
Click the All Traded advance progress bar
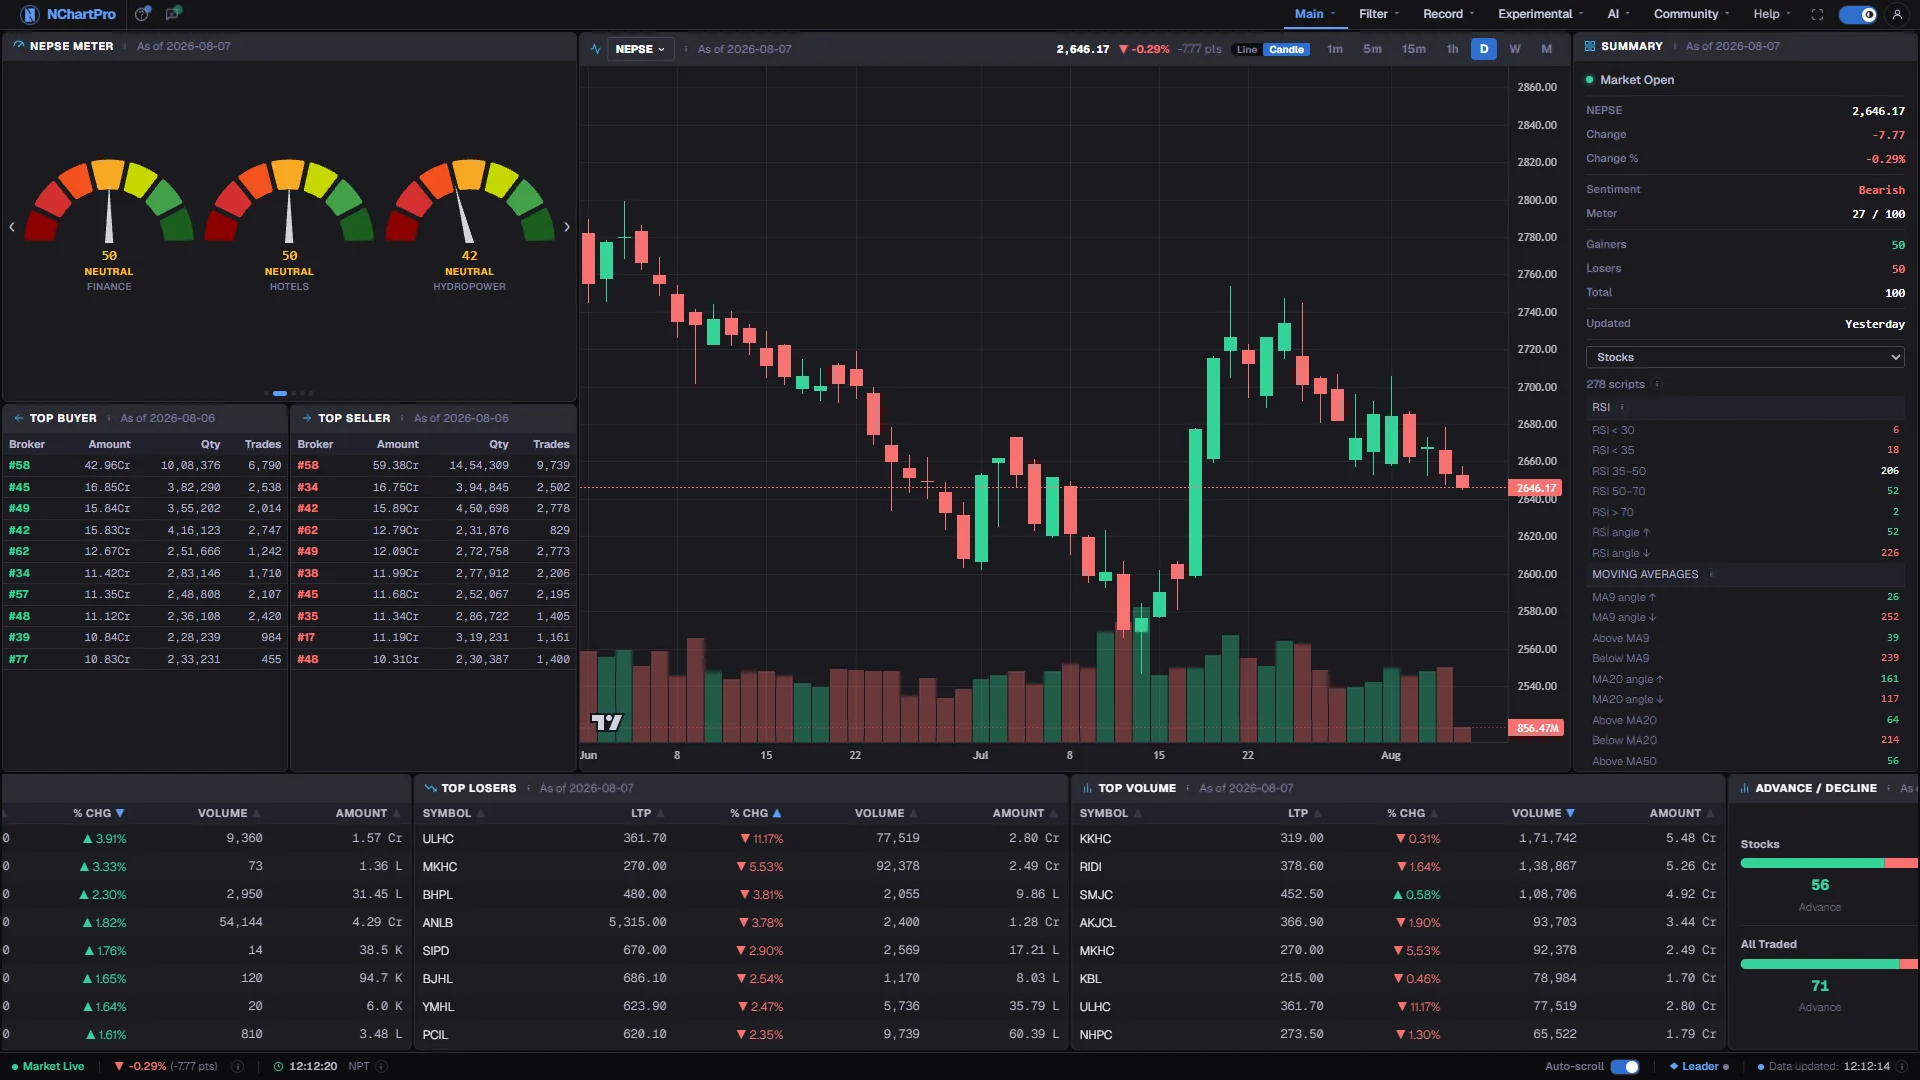[1829, 964]
